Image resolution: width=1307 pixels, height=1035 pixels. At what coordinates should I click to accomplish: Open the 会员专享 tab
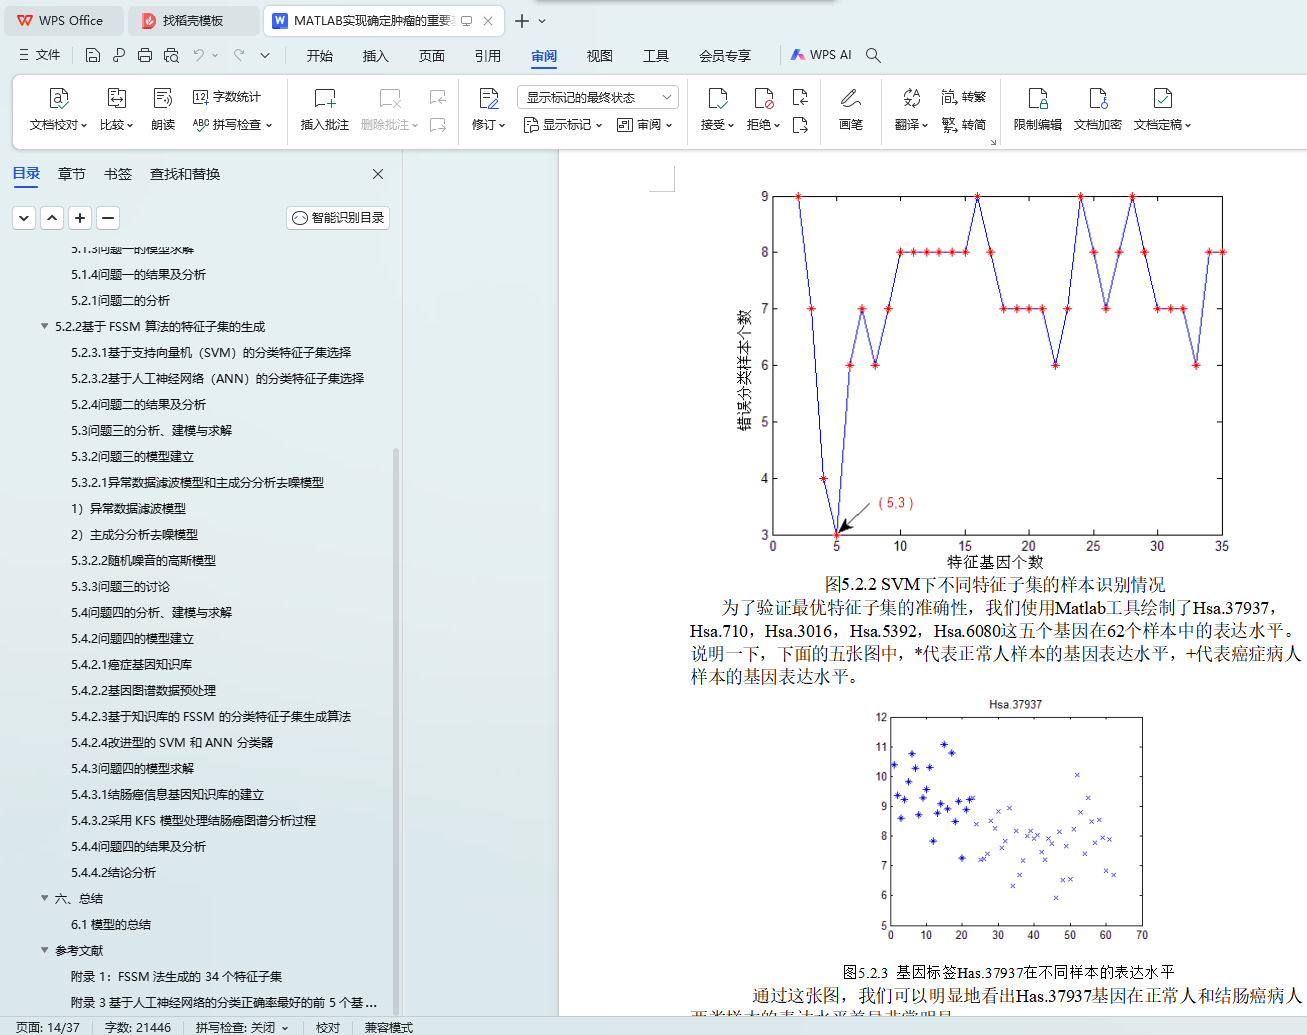click(x=725, y=56)
